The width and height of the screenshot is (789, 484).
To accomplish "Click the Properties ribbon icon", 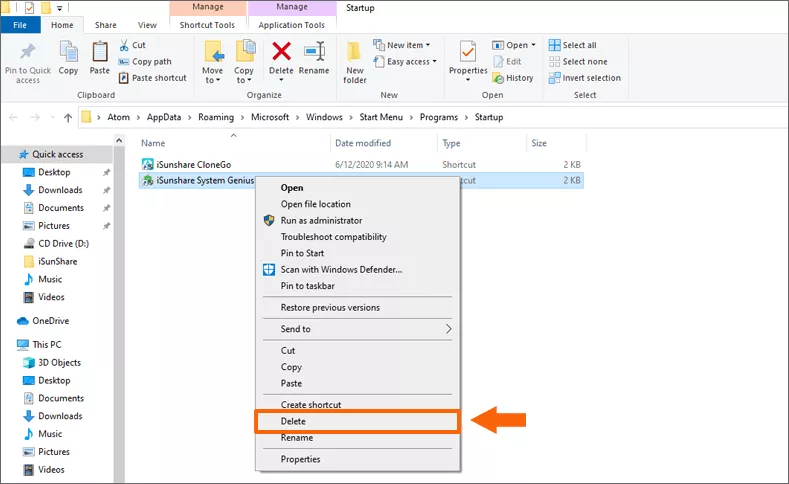I will (468, 52).
